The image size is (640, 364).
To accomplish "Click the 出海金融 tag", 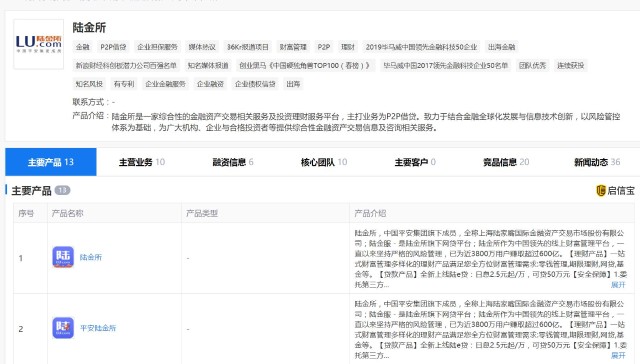I will [501, 47].
